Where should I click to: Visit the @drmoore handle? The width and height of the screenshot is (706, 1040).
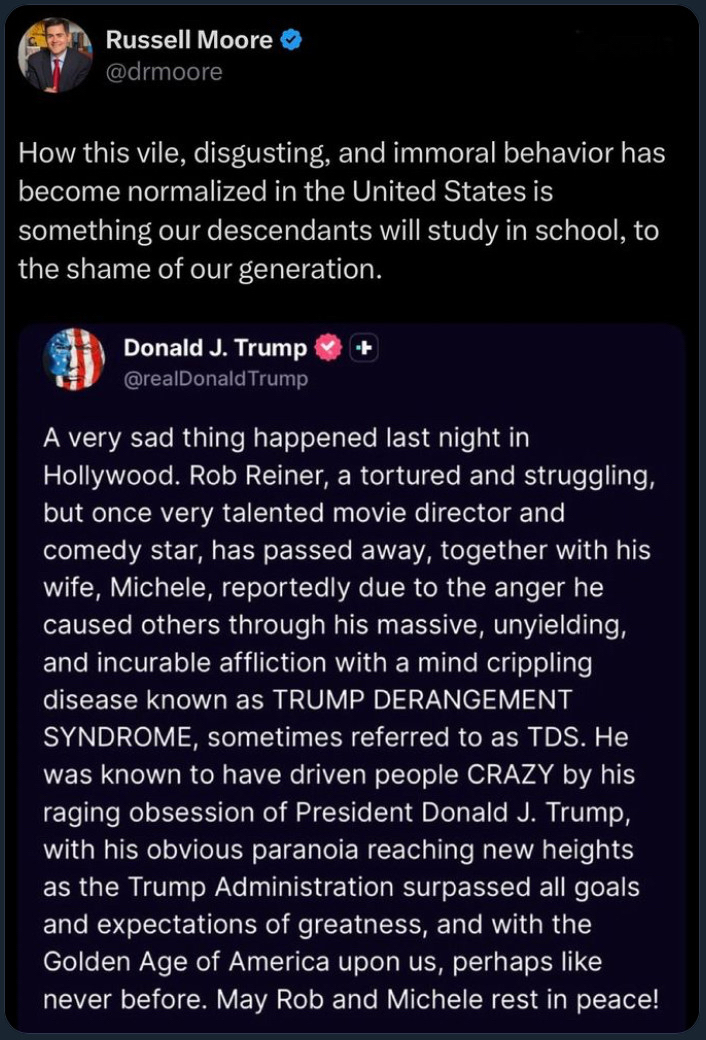click(164, 72)
